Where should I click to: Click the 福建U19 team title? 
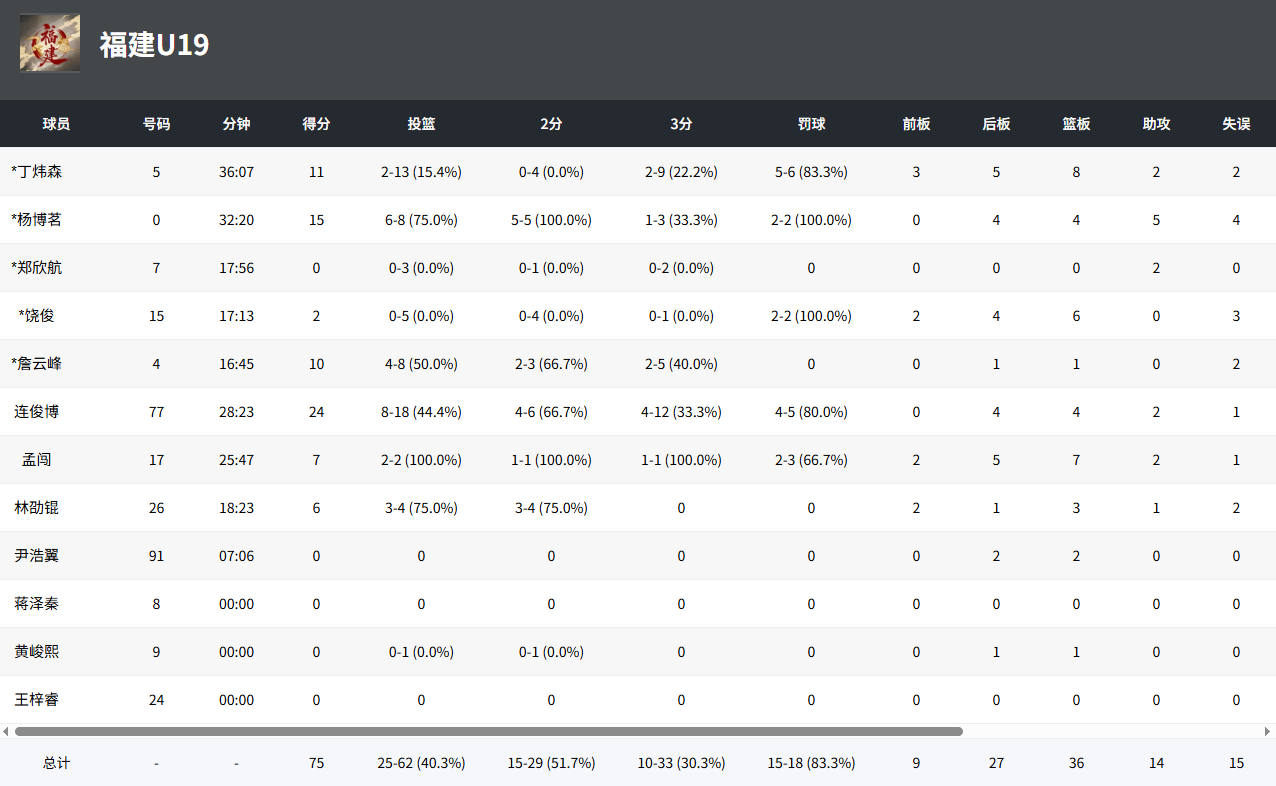[x=154, y=45]
